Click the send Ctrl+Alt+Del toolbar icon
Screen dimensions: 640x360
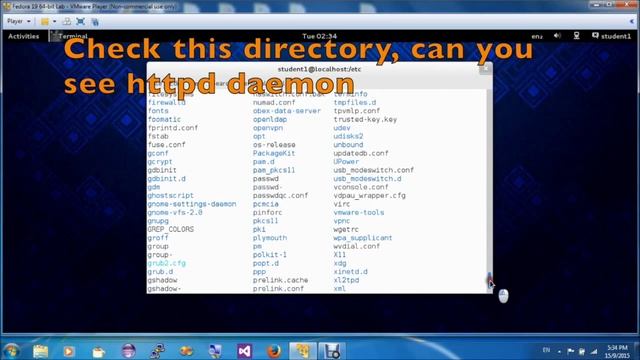pos(67,21)
